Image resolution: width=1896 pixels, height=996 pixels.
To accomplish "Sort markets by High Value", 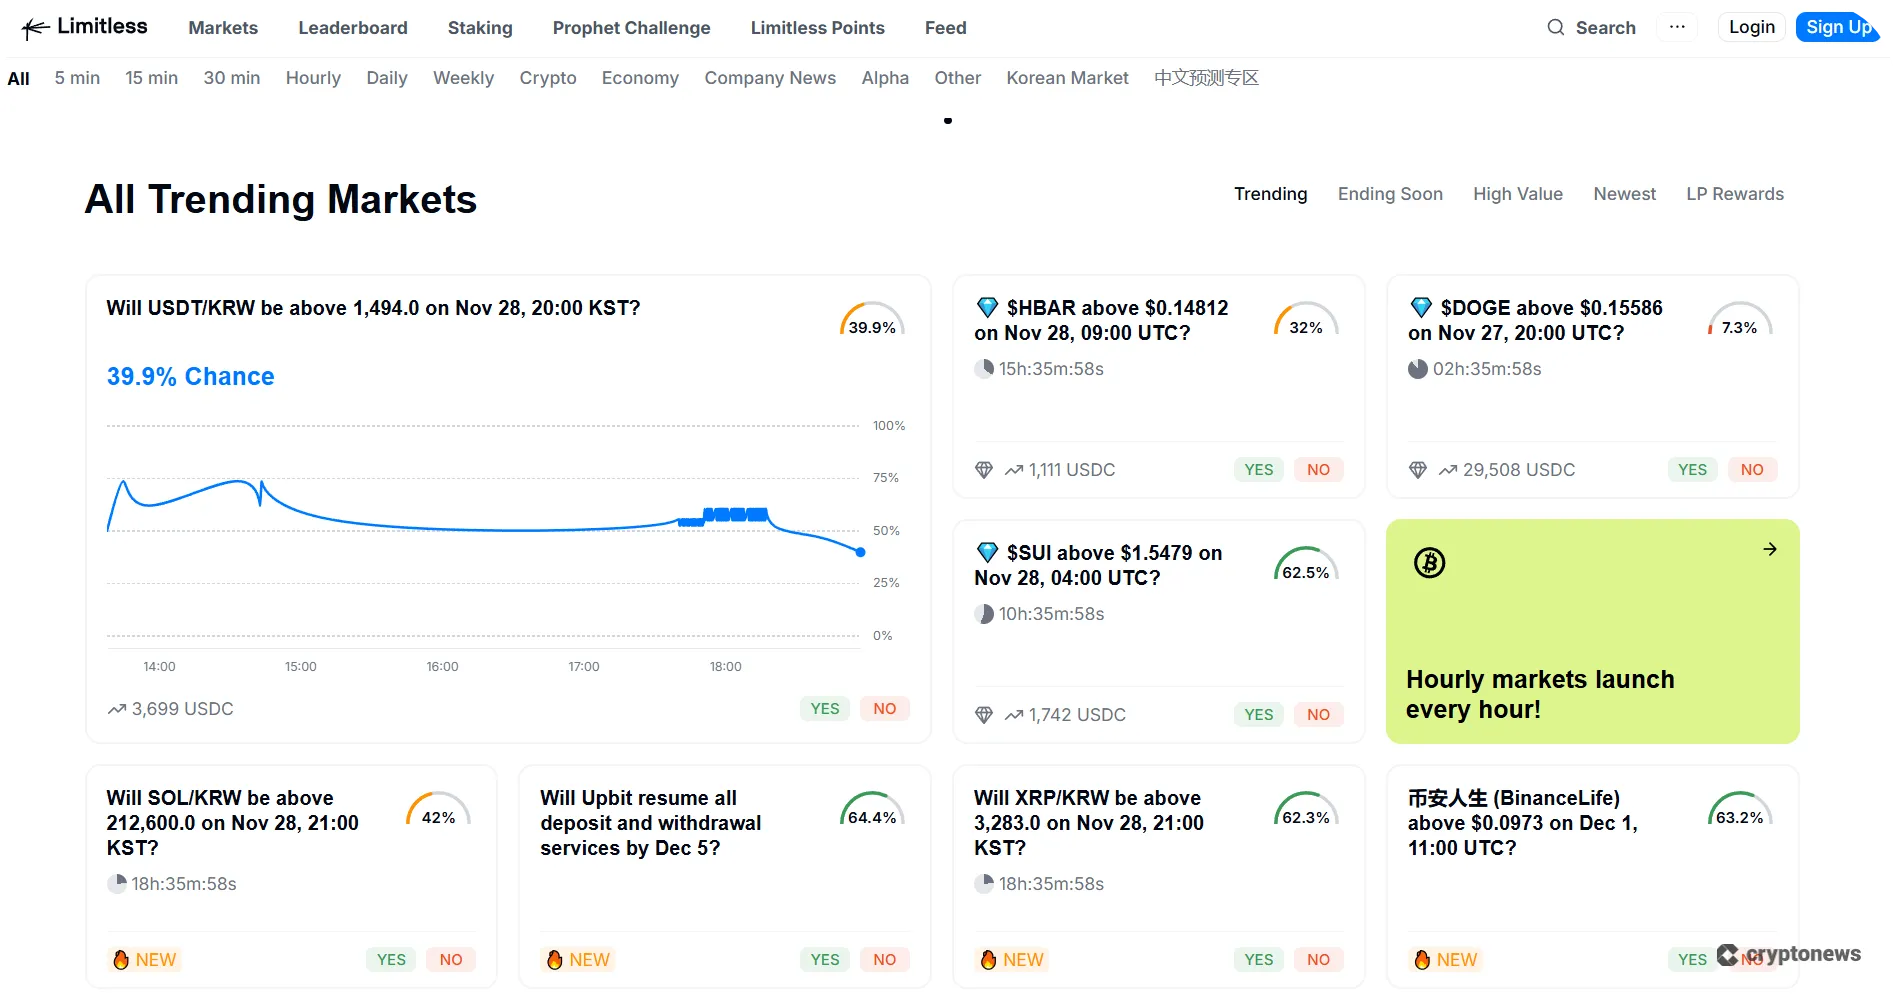I will tap(1517, 194).
